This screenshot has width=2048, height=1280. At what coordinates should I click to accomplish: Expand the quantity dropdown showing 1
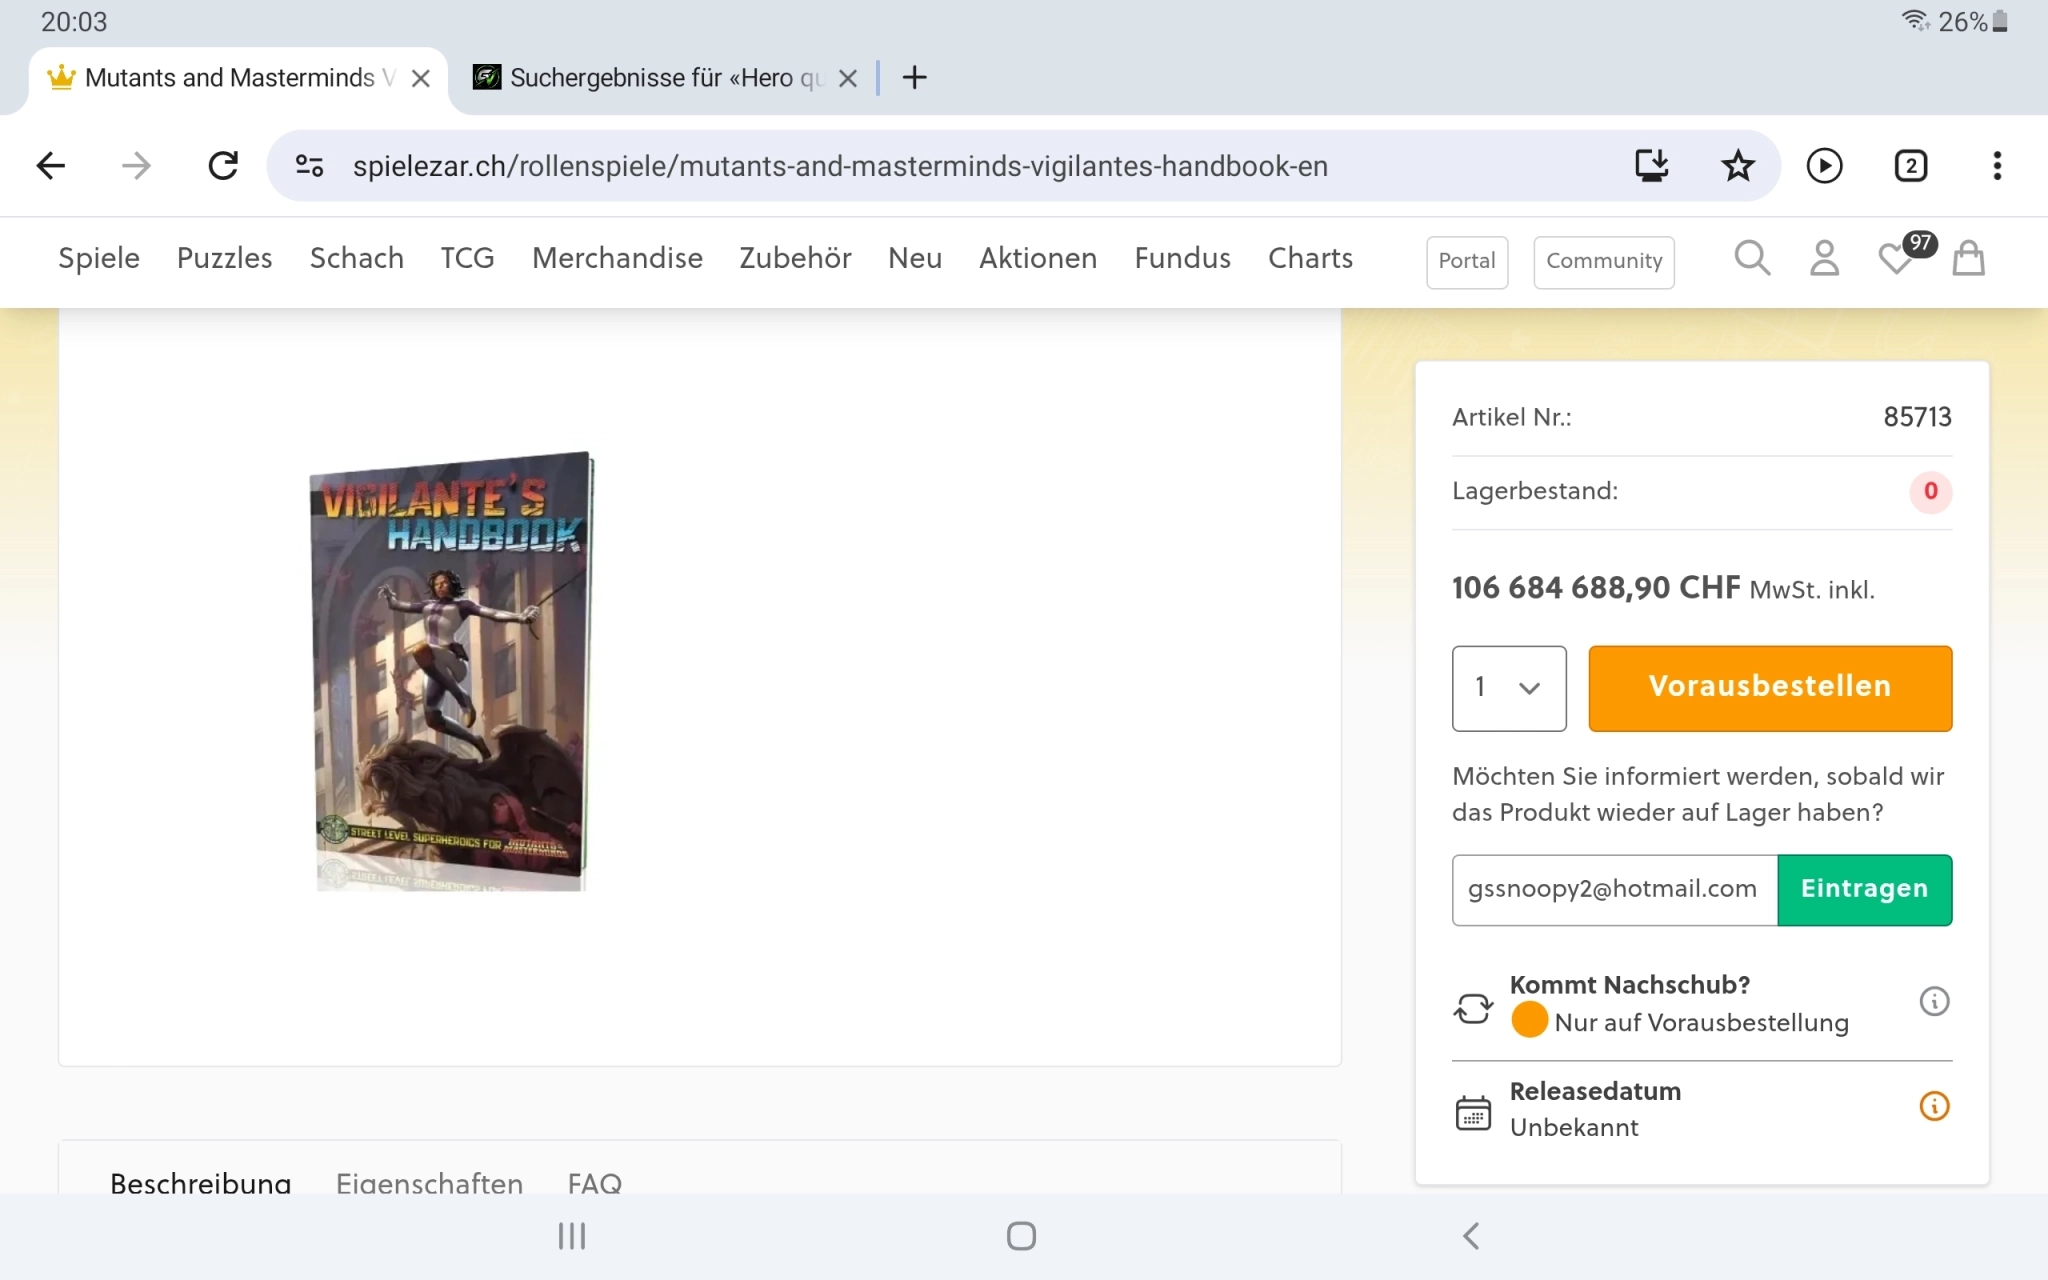point(1509,688)
